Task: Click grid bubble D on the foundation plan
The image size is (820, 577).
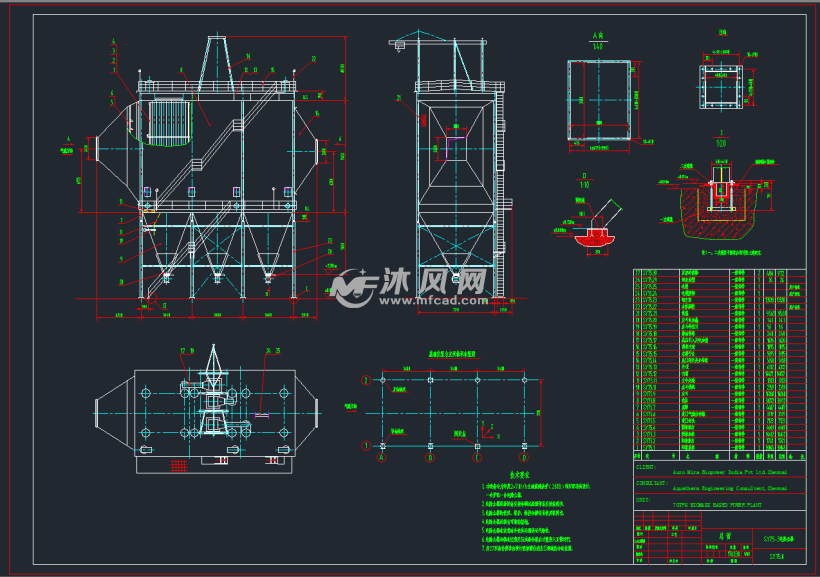Action: (x=524, y=456)
